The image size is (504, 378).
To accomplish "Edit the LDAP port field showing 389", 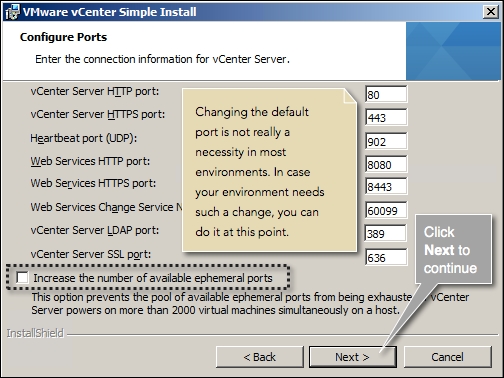I will 385,233.
